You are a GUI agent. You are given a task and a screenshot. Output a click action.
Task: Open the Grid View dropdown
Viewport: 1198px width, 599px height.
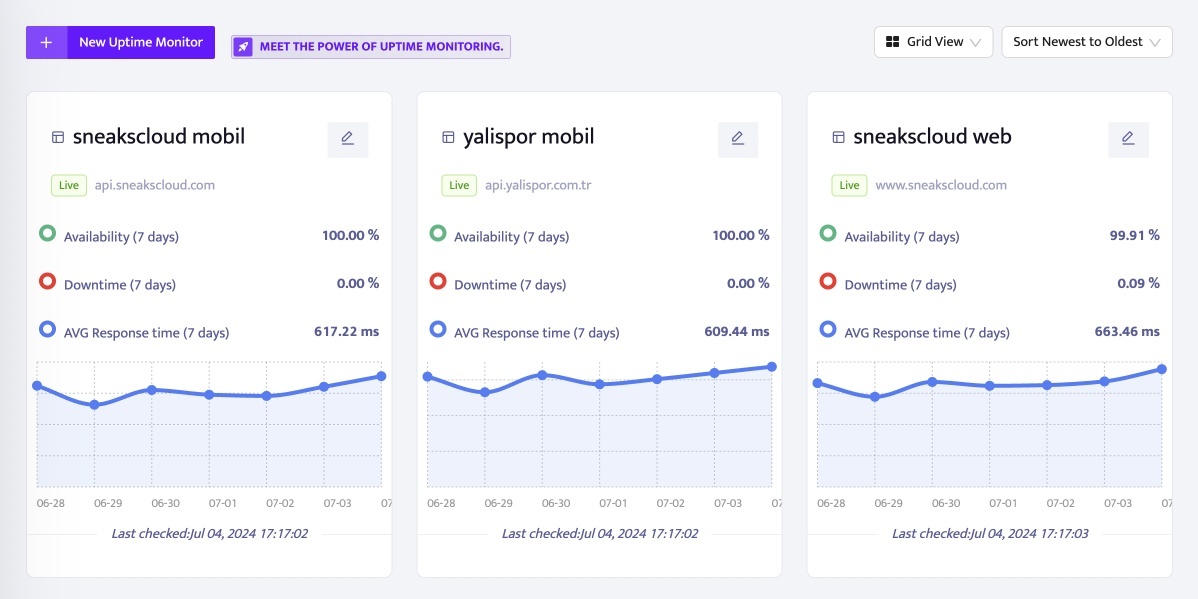933,42
